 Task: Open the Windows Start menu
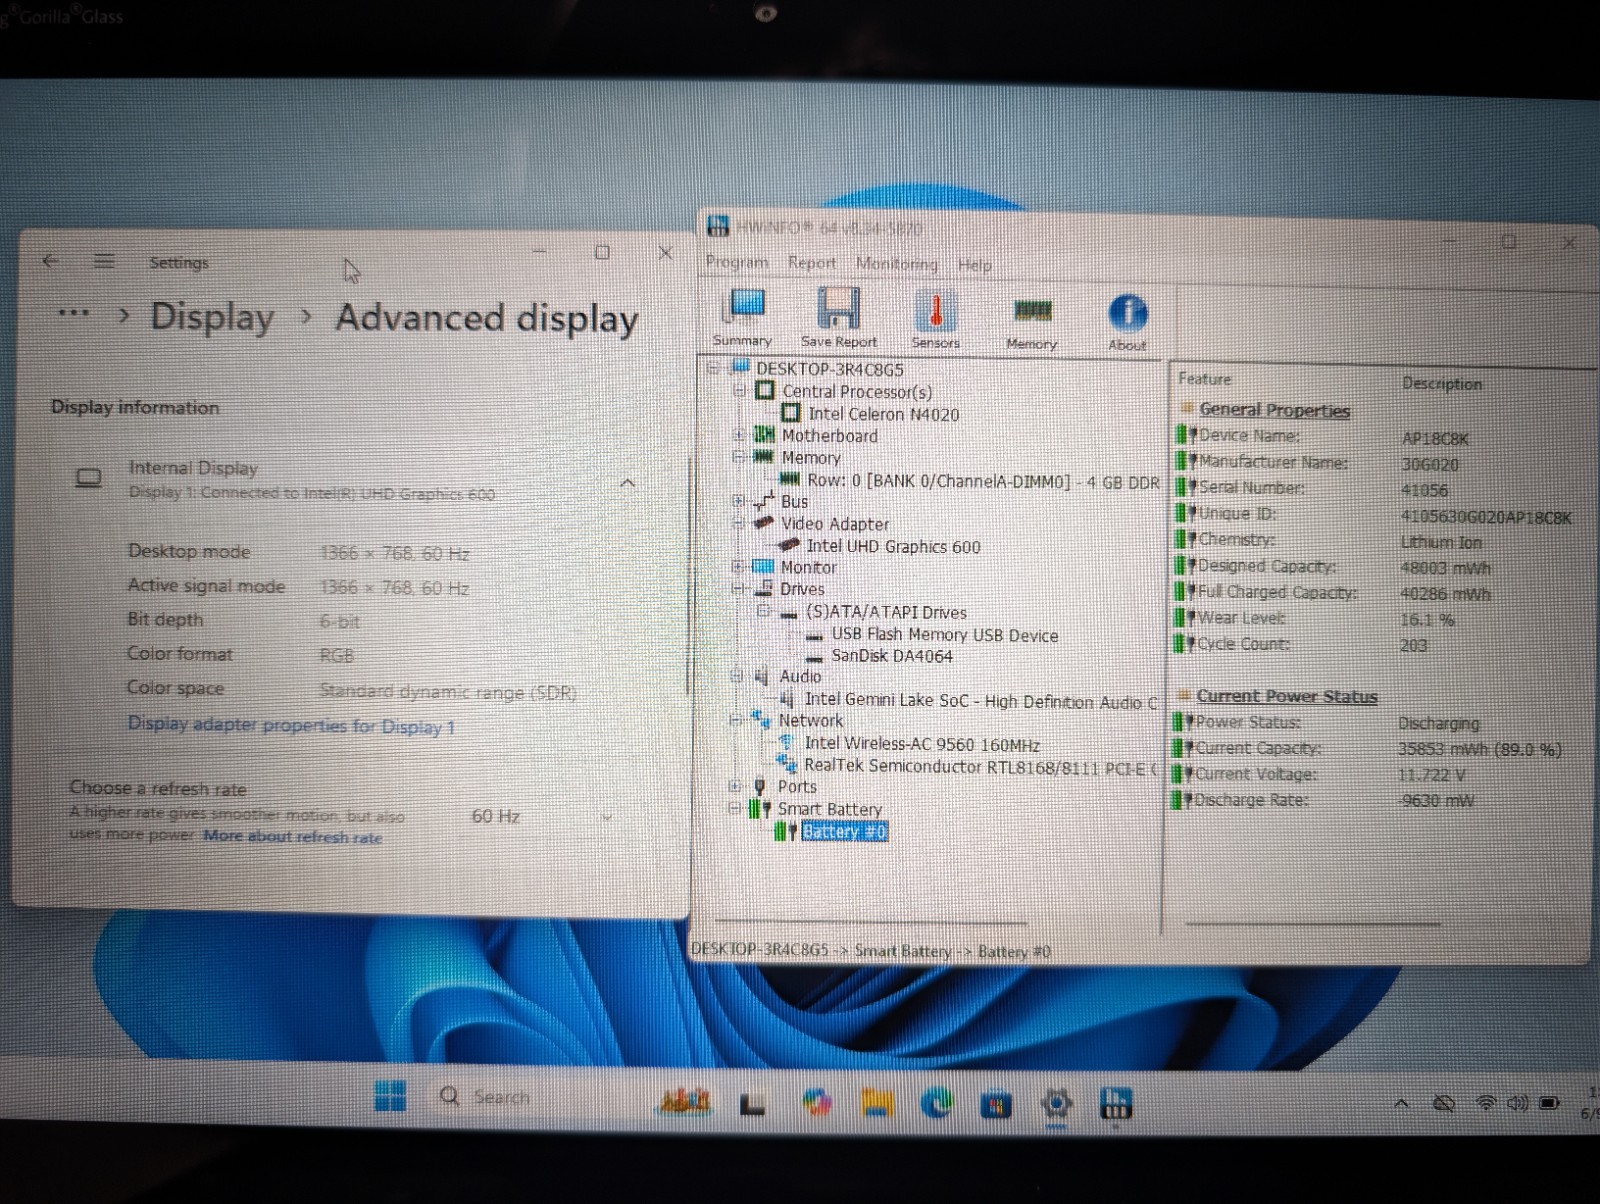[390, 1096]
